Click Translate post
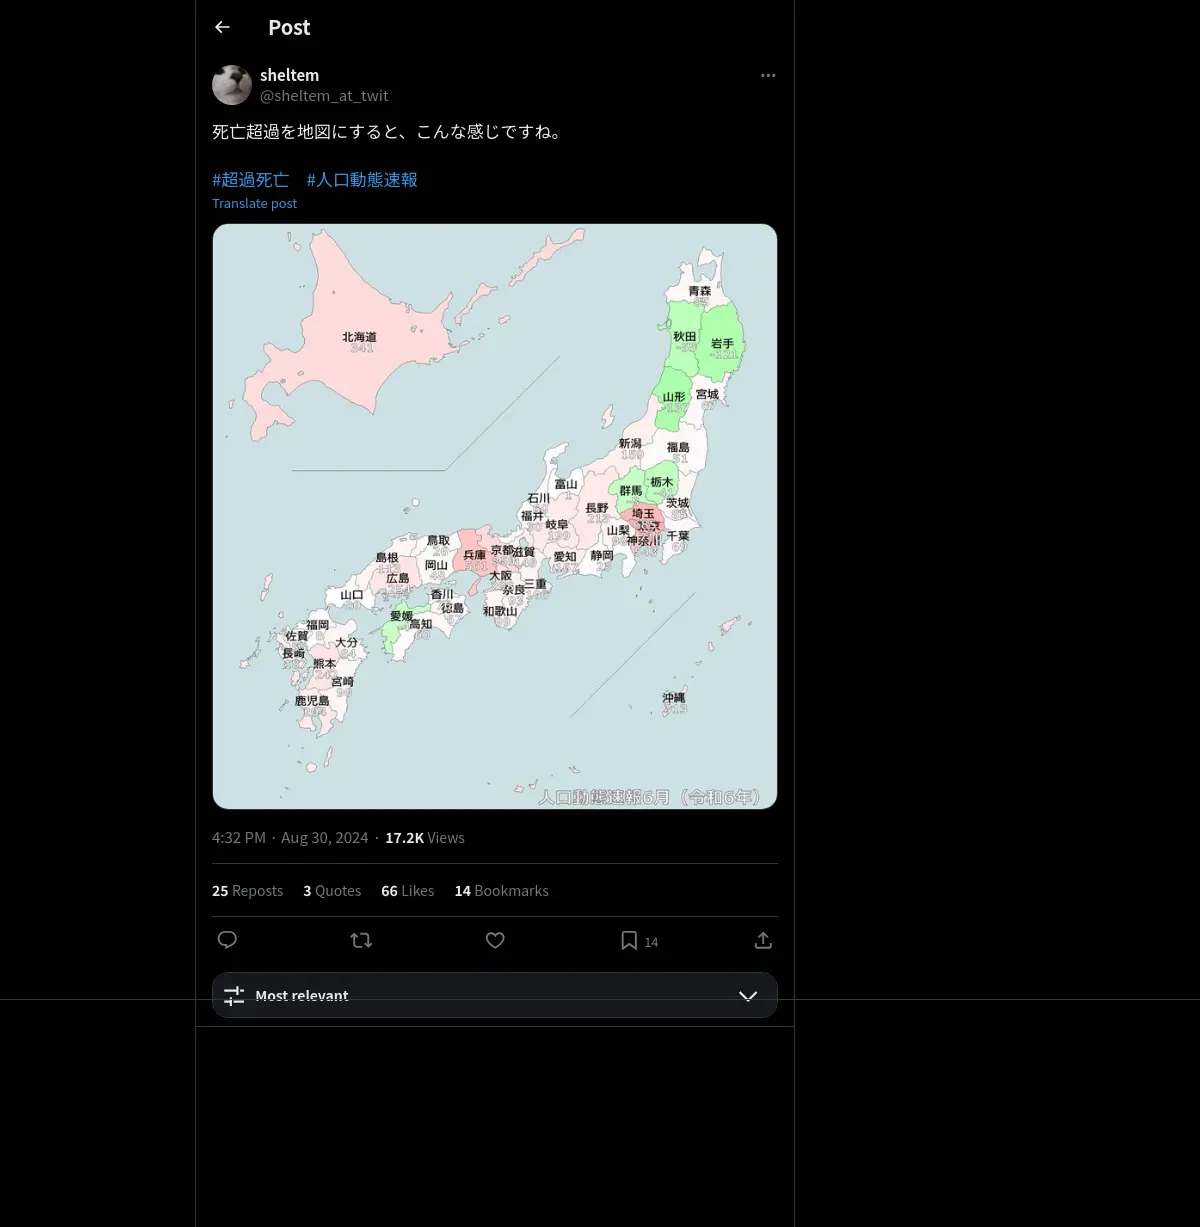 pos(254,203)
